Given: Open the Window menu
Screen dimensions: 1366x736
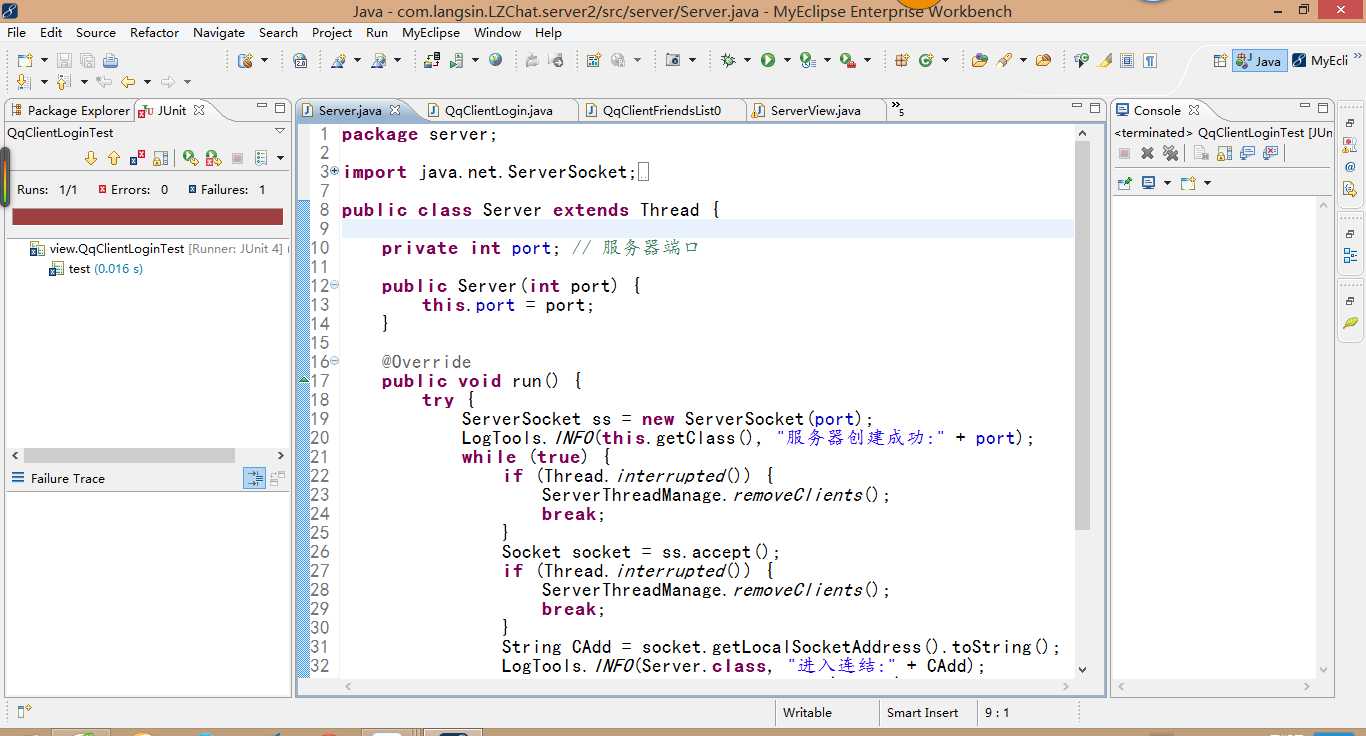Looking at the screenshot, I should 497,32.
